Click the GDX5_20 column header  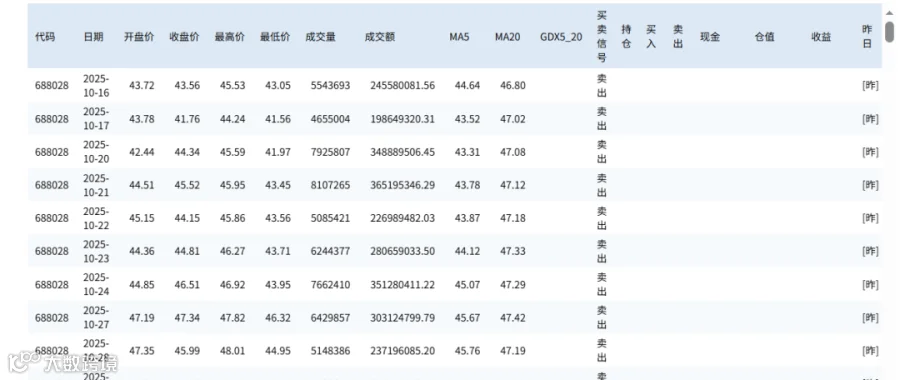point(561,37)
